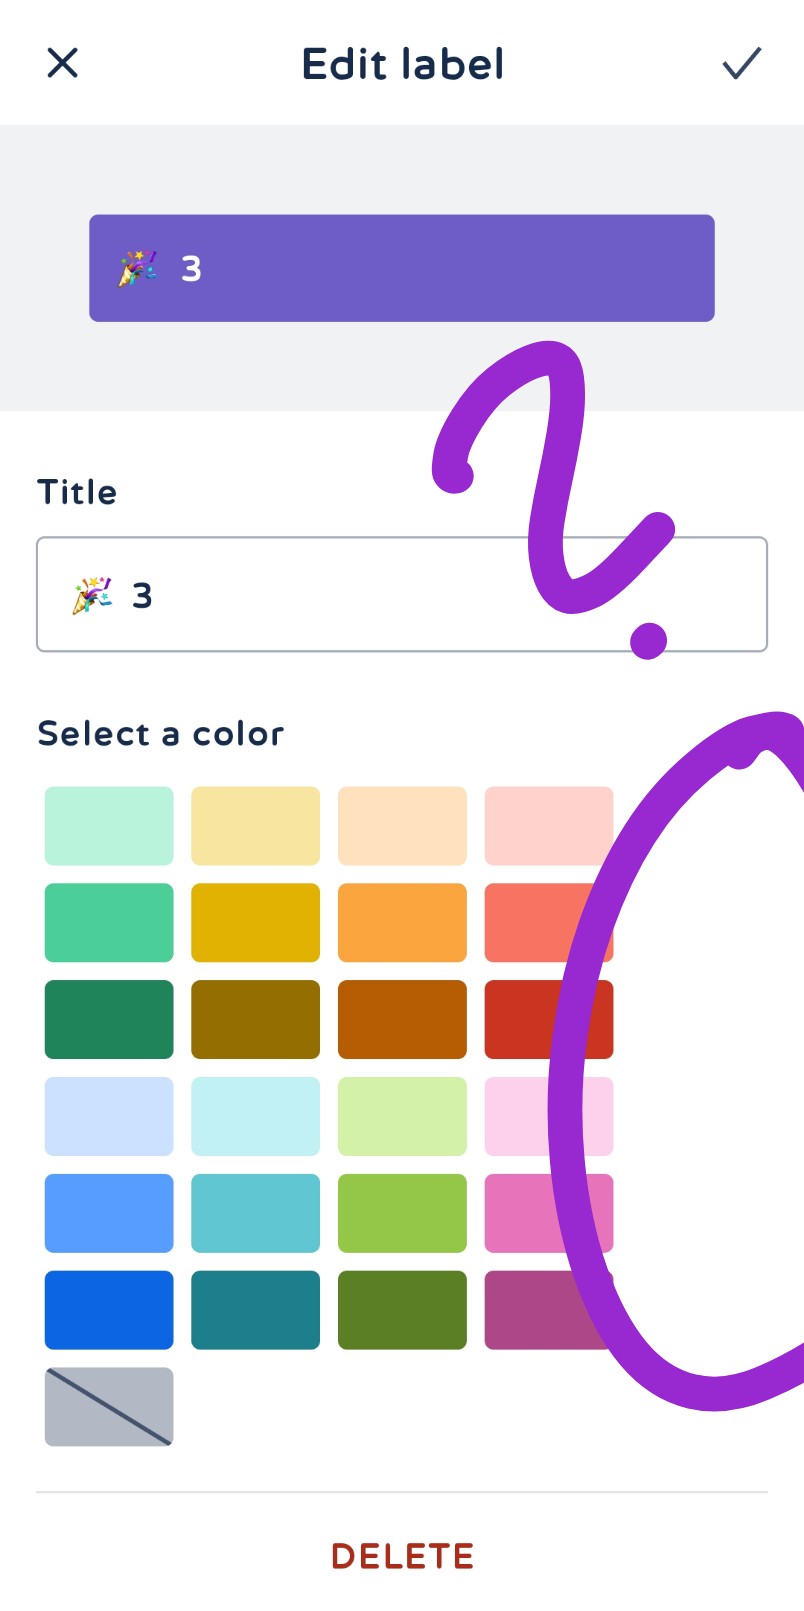Select the mustard yellow color swatch
Image resolution: width=804 pixels, height=1611 pixels.
[255, 921]
